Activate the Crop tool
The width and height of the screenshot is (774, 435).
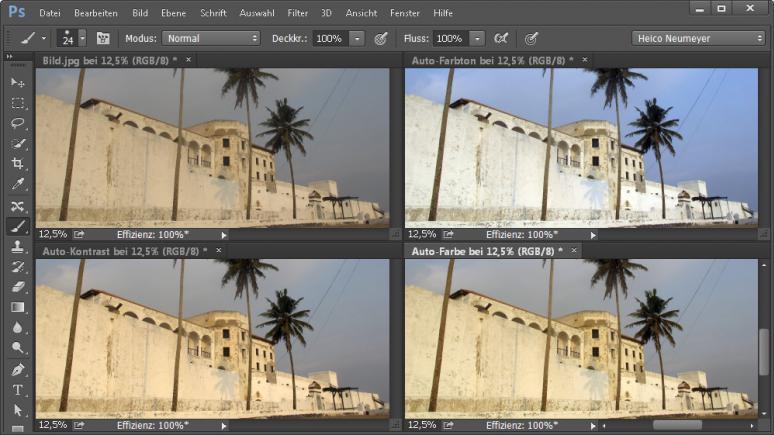17,164
